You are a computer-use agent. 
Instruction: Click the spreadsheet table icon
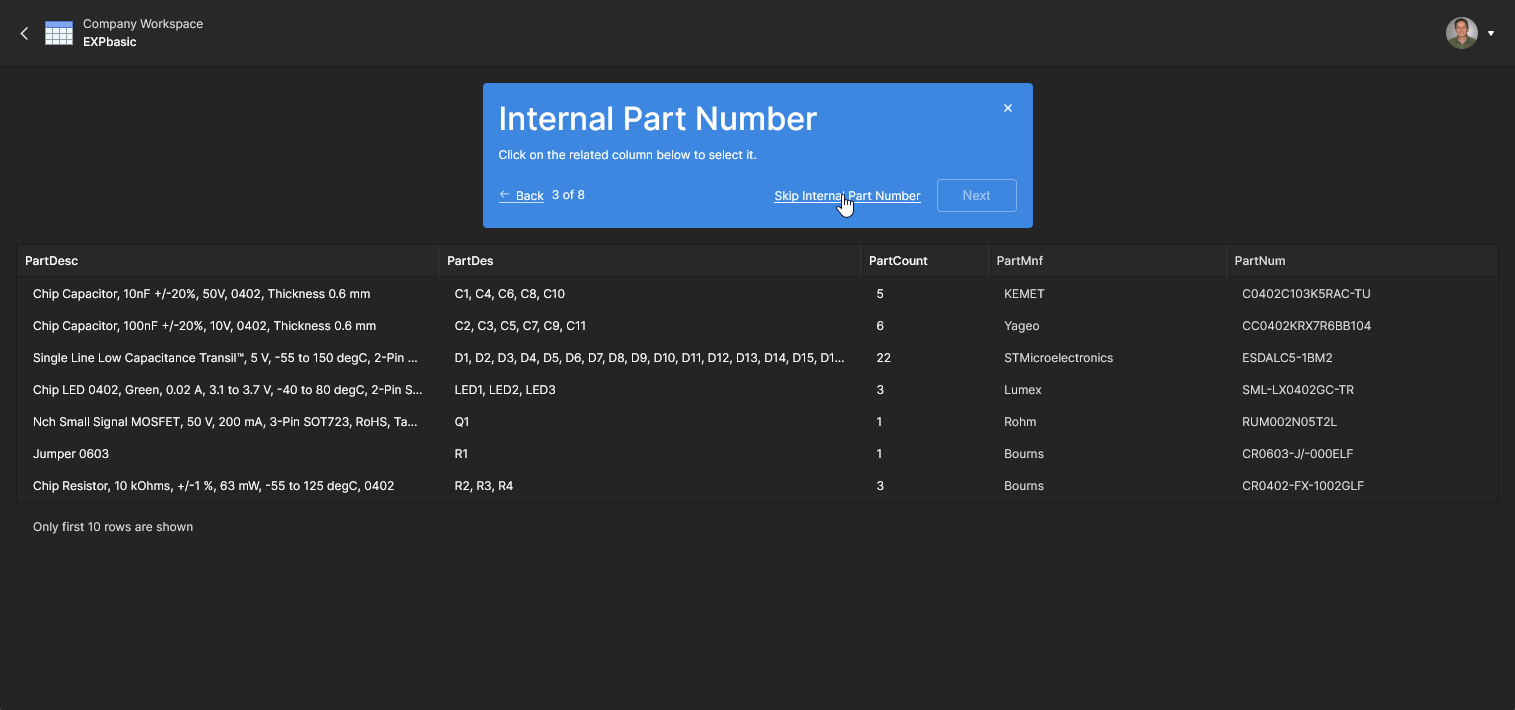pyautogui.click(x=59, y=33)
